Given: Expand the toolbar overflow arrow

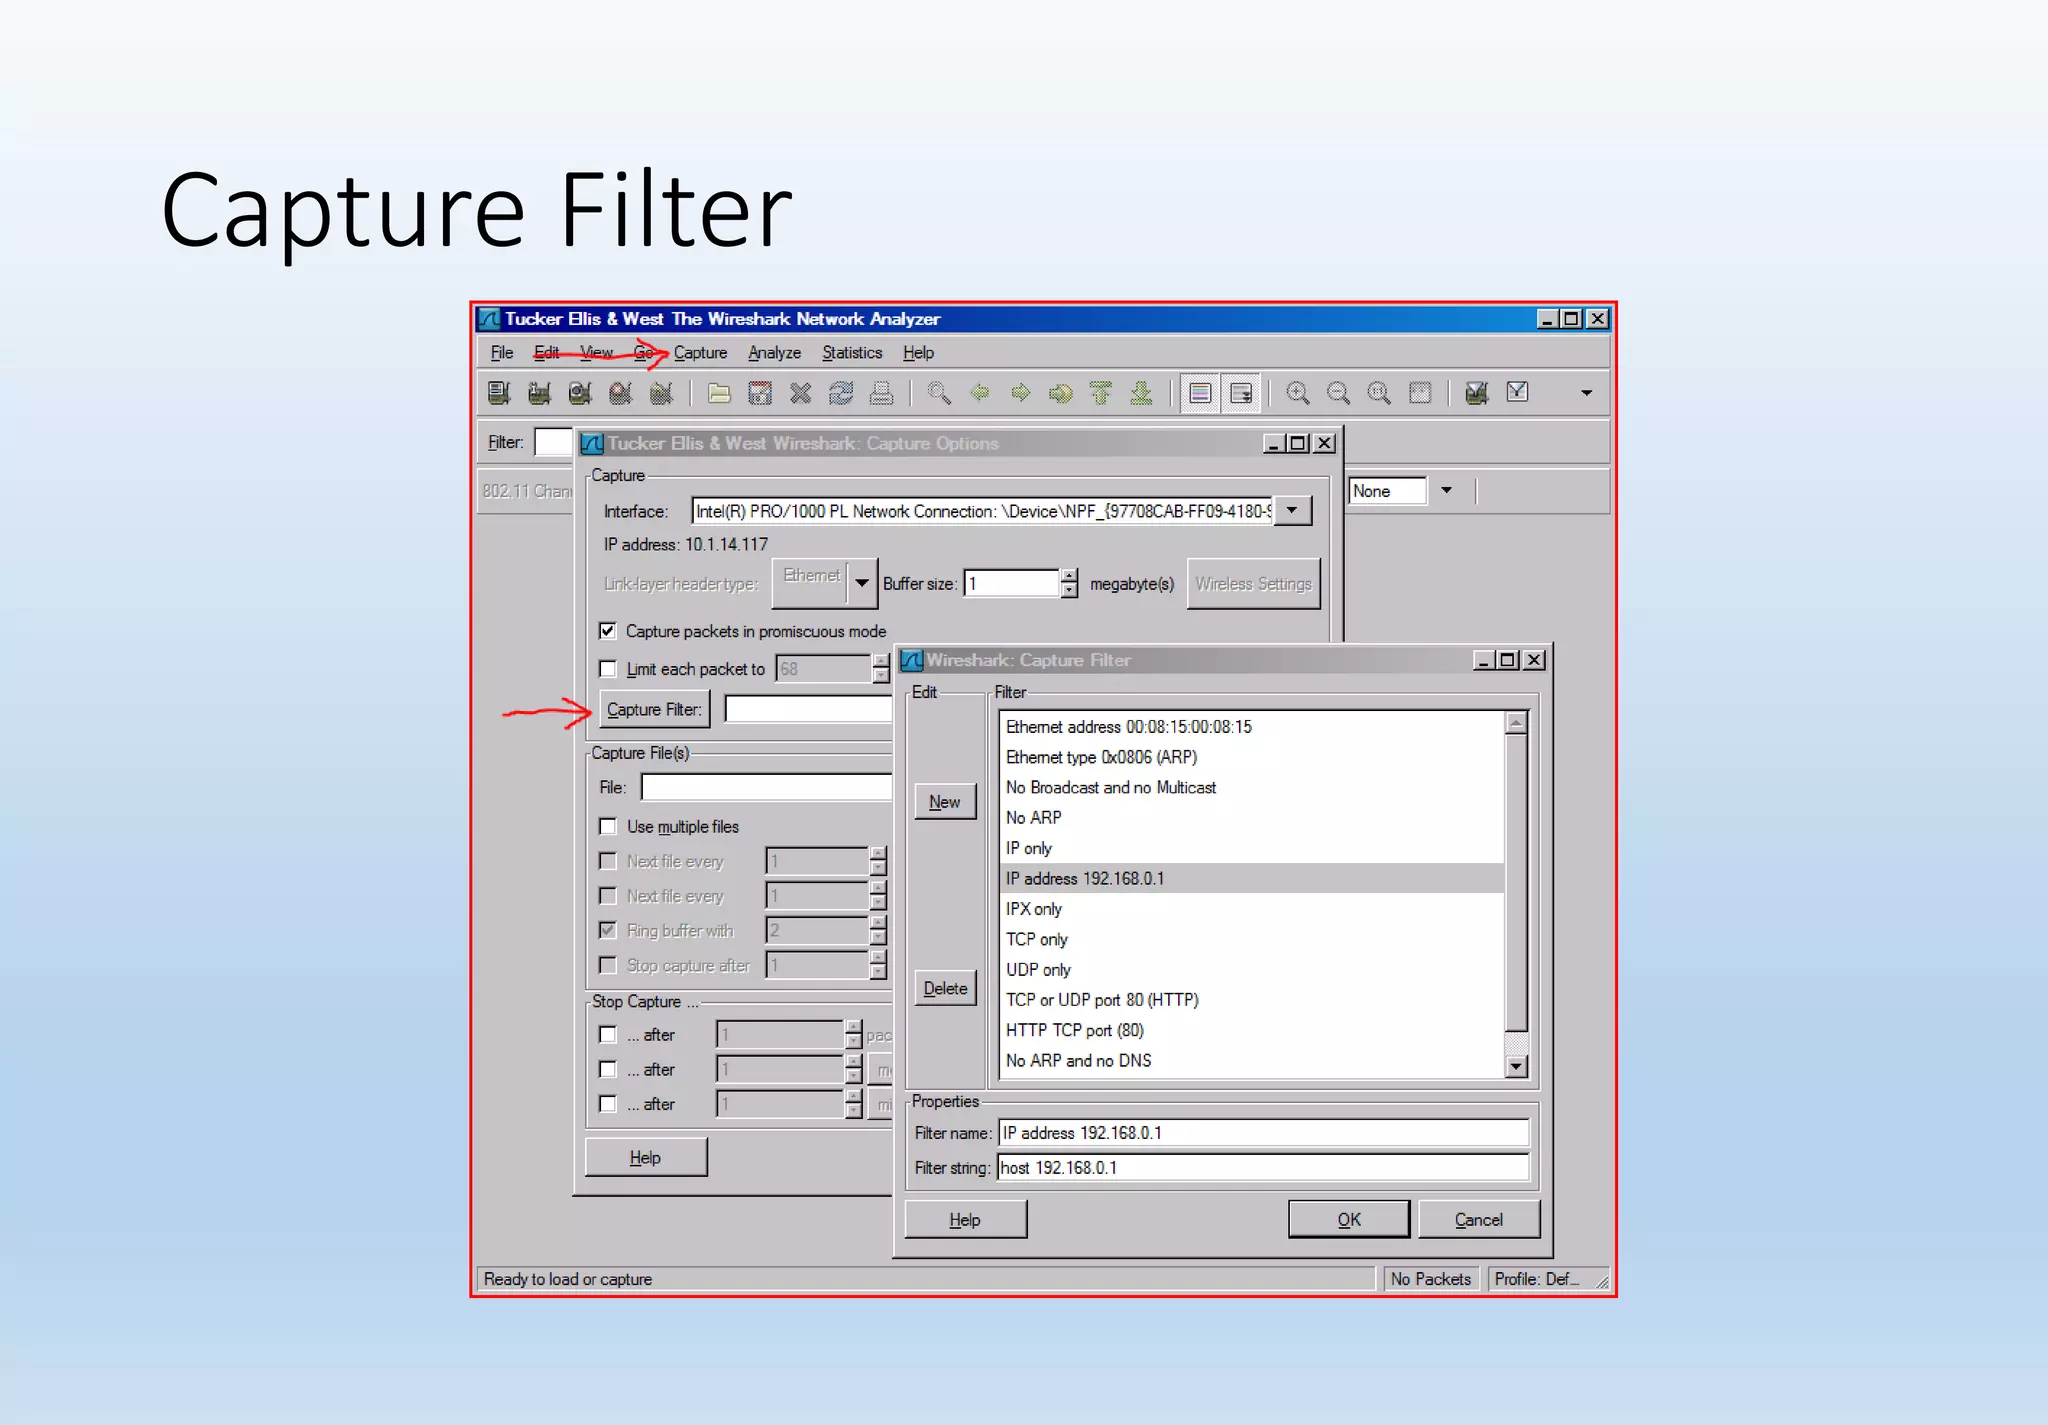Looking at the screenshot, I should (x=1586, y=393).
